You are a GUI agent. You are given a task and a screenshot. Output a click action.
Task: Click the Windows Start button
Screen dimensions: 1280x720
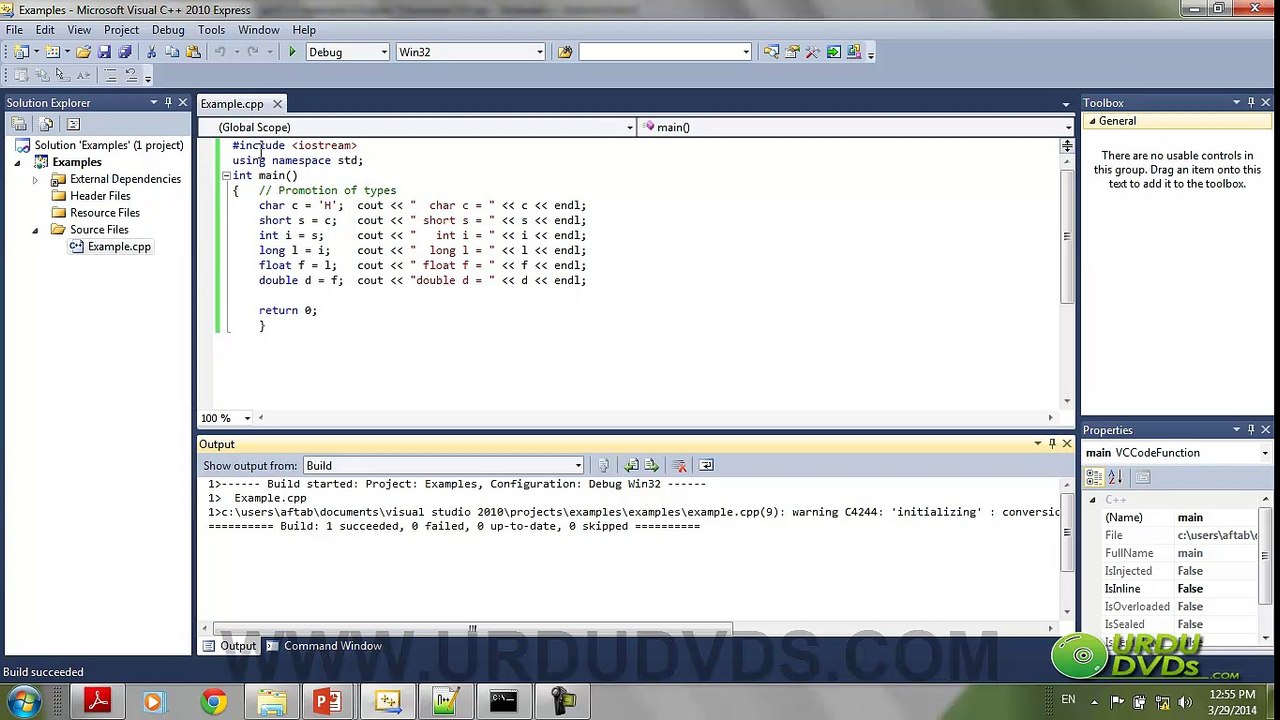24,701
